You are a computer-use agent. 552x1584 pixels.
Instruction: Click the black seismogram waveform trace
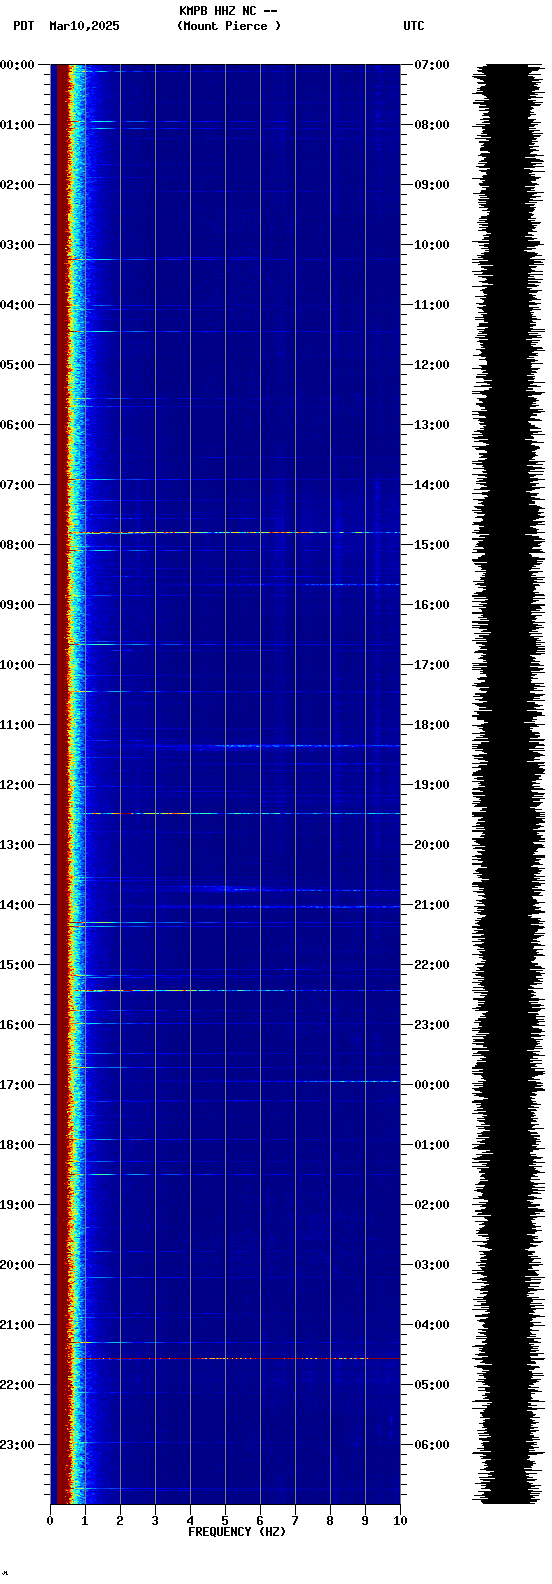click(508, 783)
